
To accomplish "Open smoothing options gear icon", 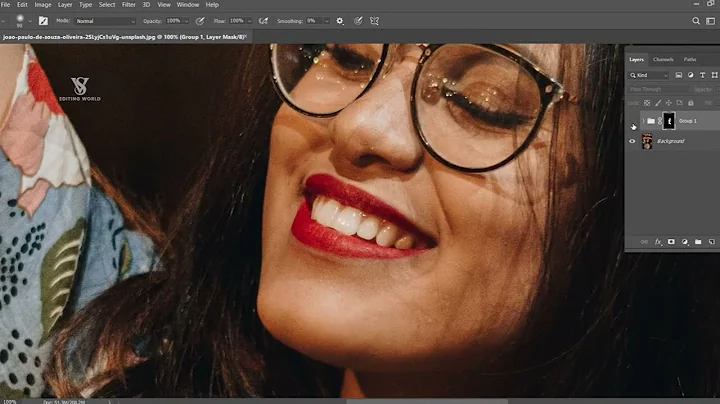I will 340,21.
